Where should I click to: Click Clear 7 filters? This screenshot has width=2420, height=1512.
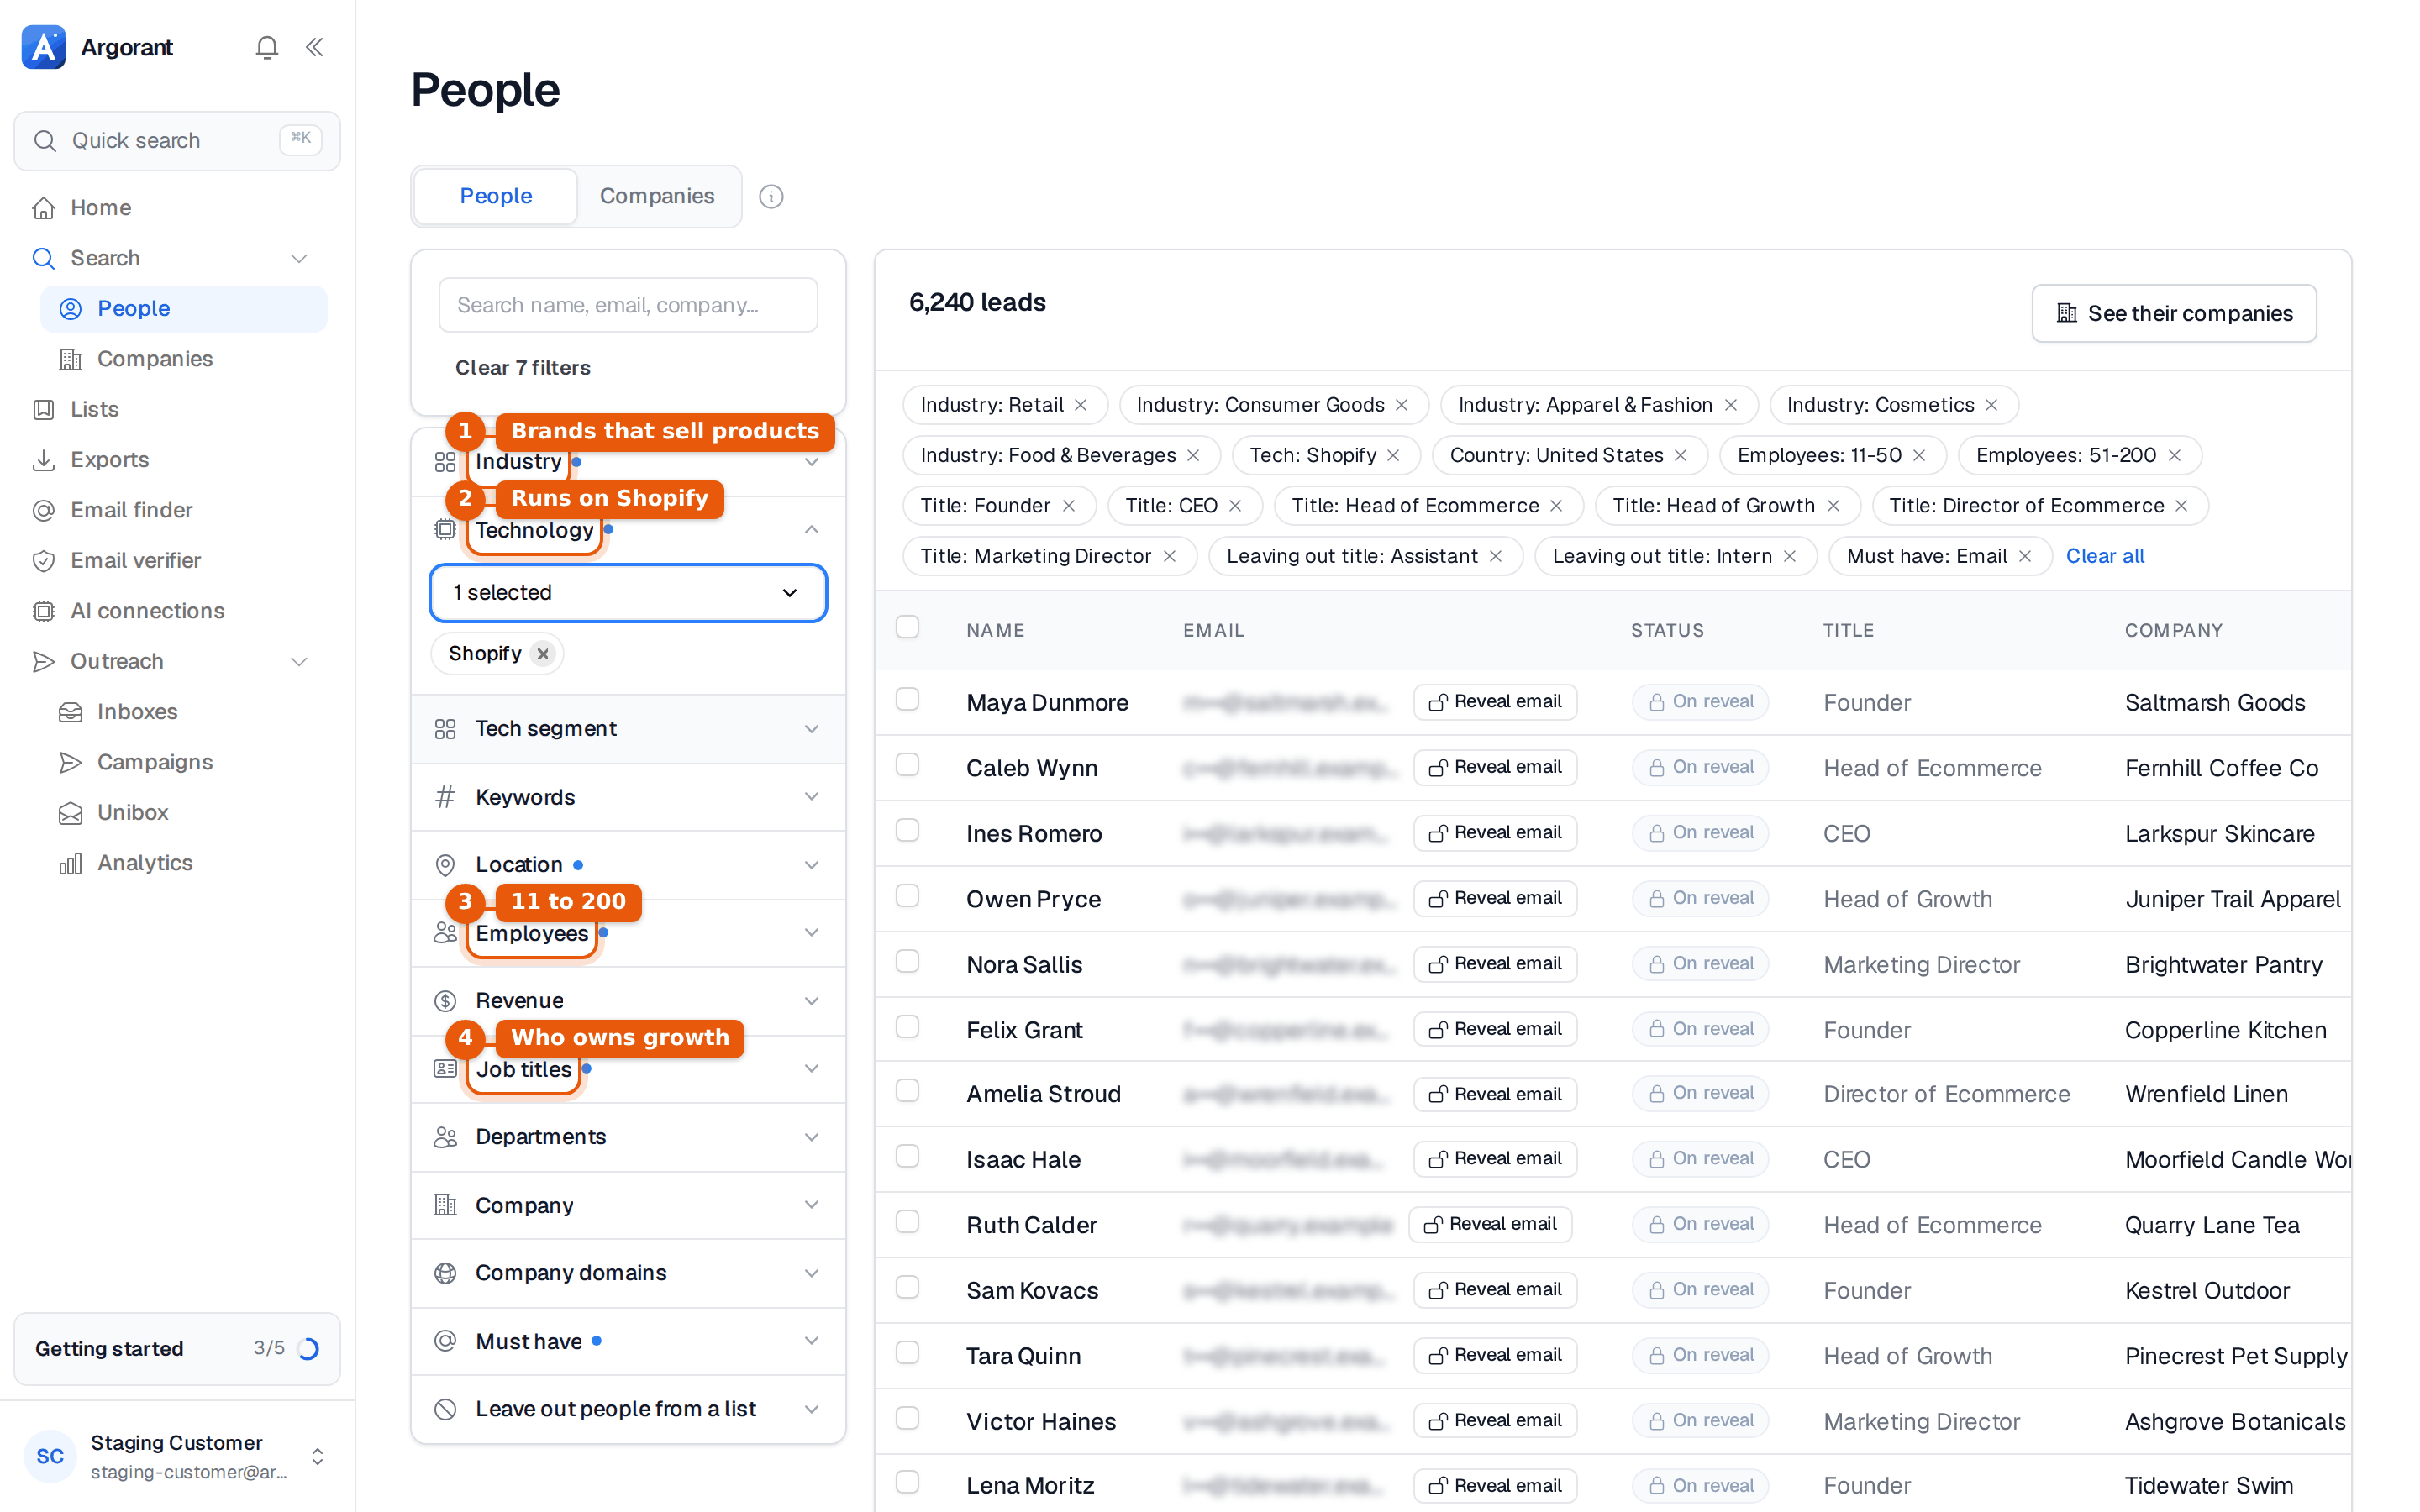(x=523, y=368)
